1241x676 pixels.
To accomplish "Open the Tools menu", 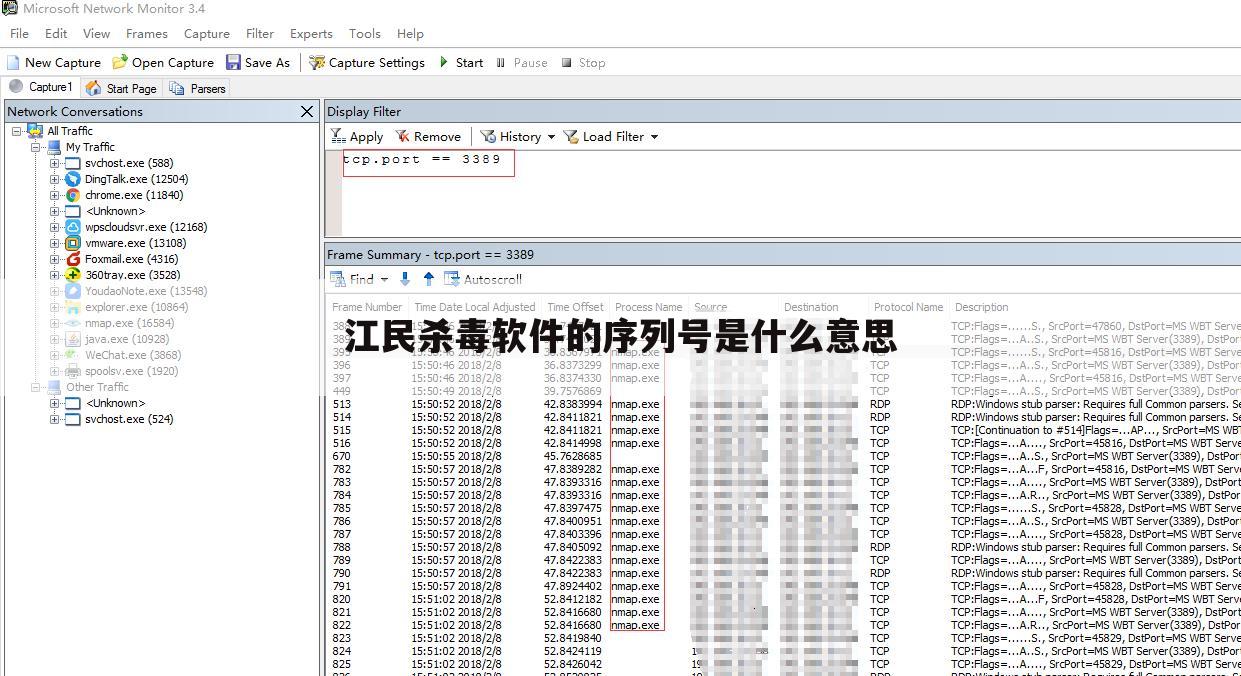I will tap(365, 33).
